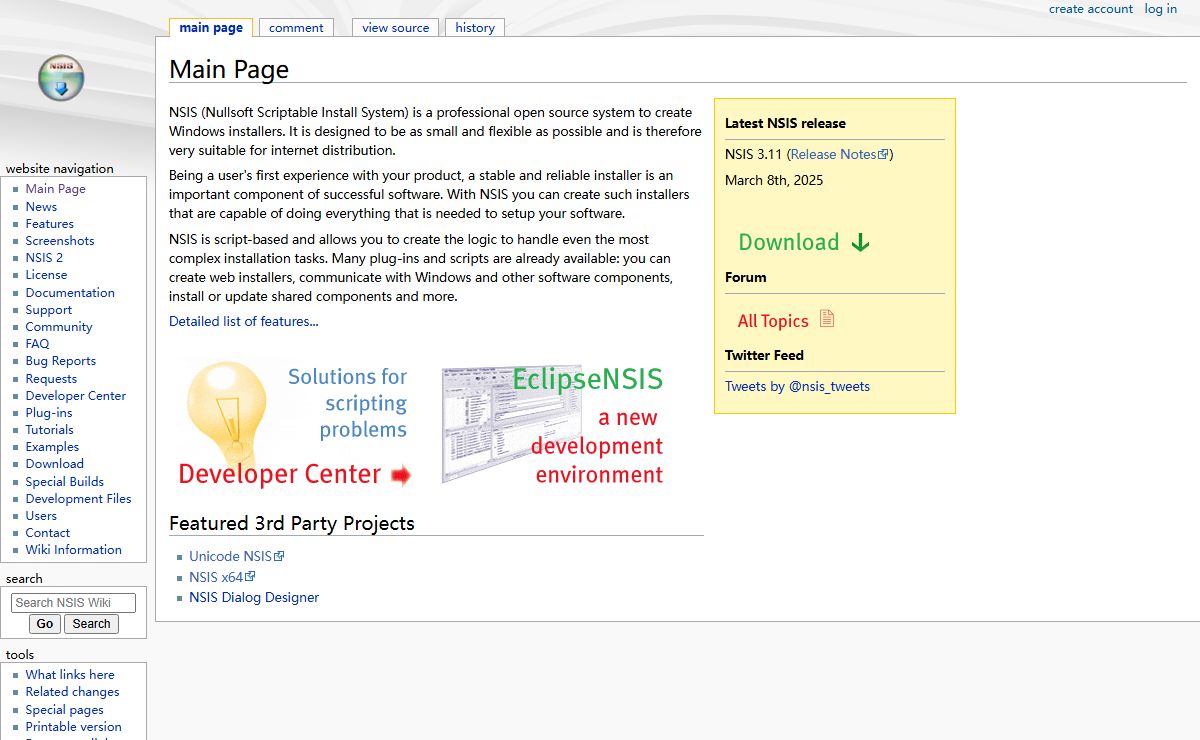Open the Release Notes link
Viewport: 1200px width, 740px height.
click(839, 155)
